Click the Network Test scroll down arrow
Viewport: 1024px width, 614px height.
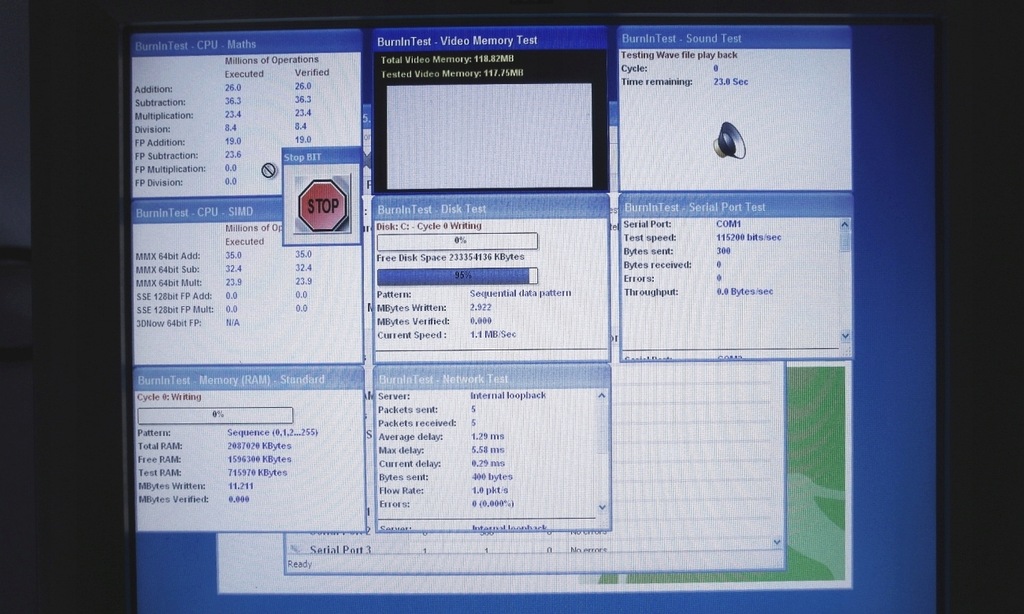point(601,507)
